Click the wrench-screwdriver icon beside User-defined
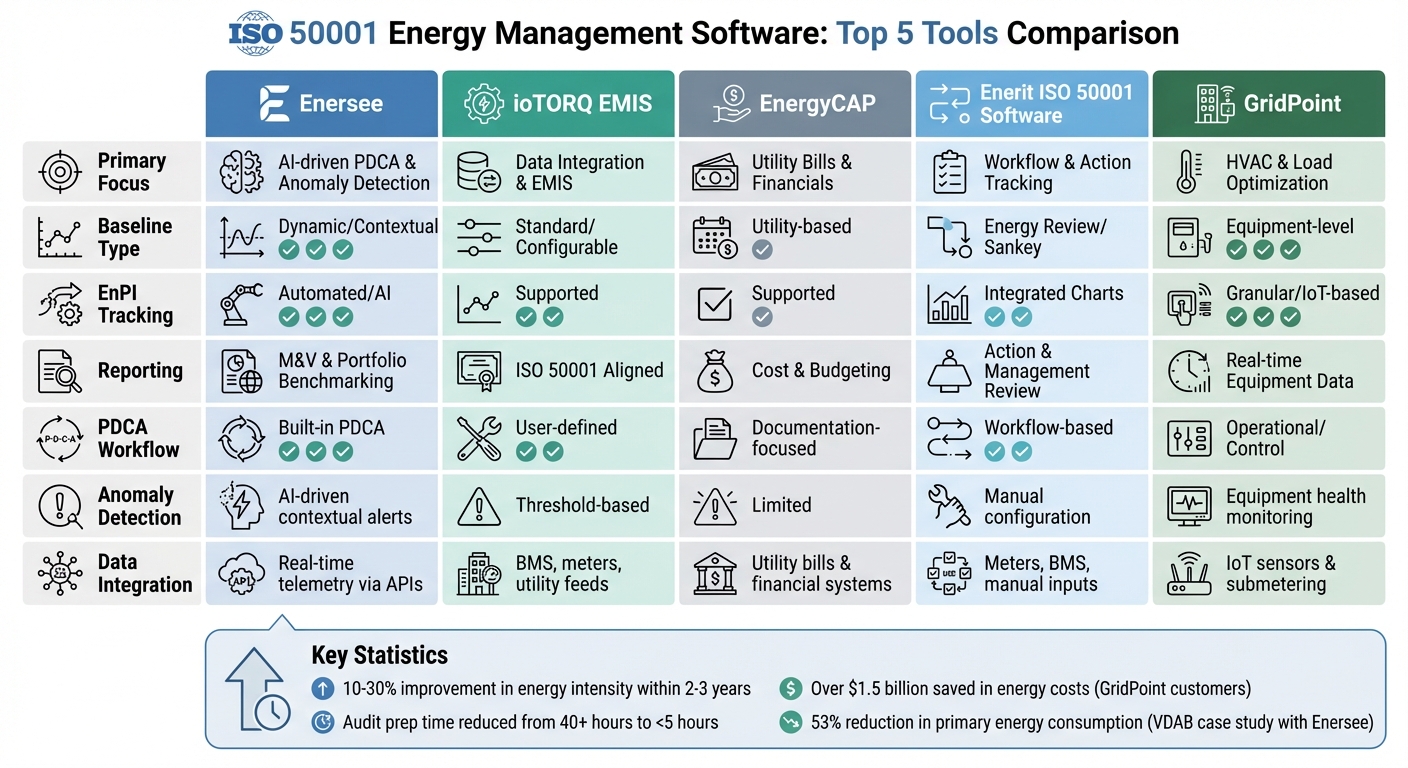The height and width of the screenshot is (768, 1408). coord(478,438)
